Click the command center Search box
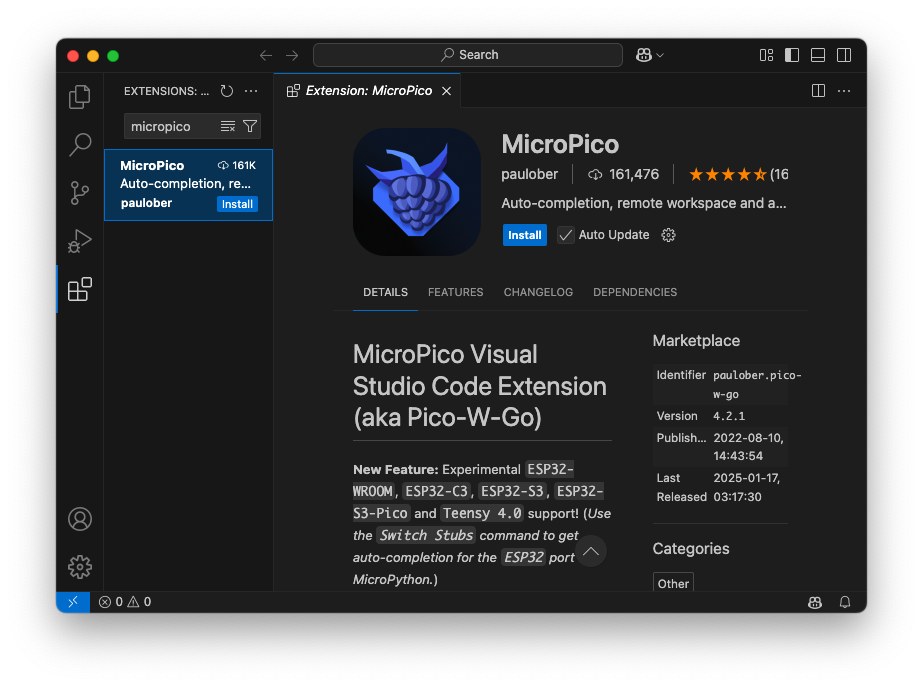This screenshot has height=687, width=923. [x=468, y=55]
